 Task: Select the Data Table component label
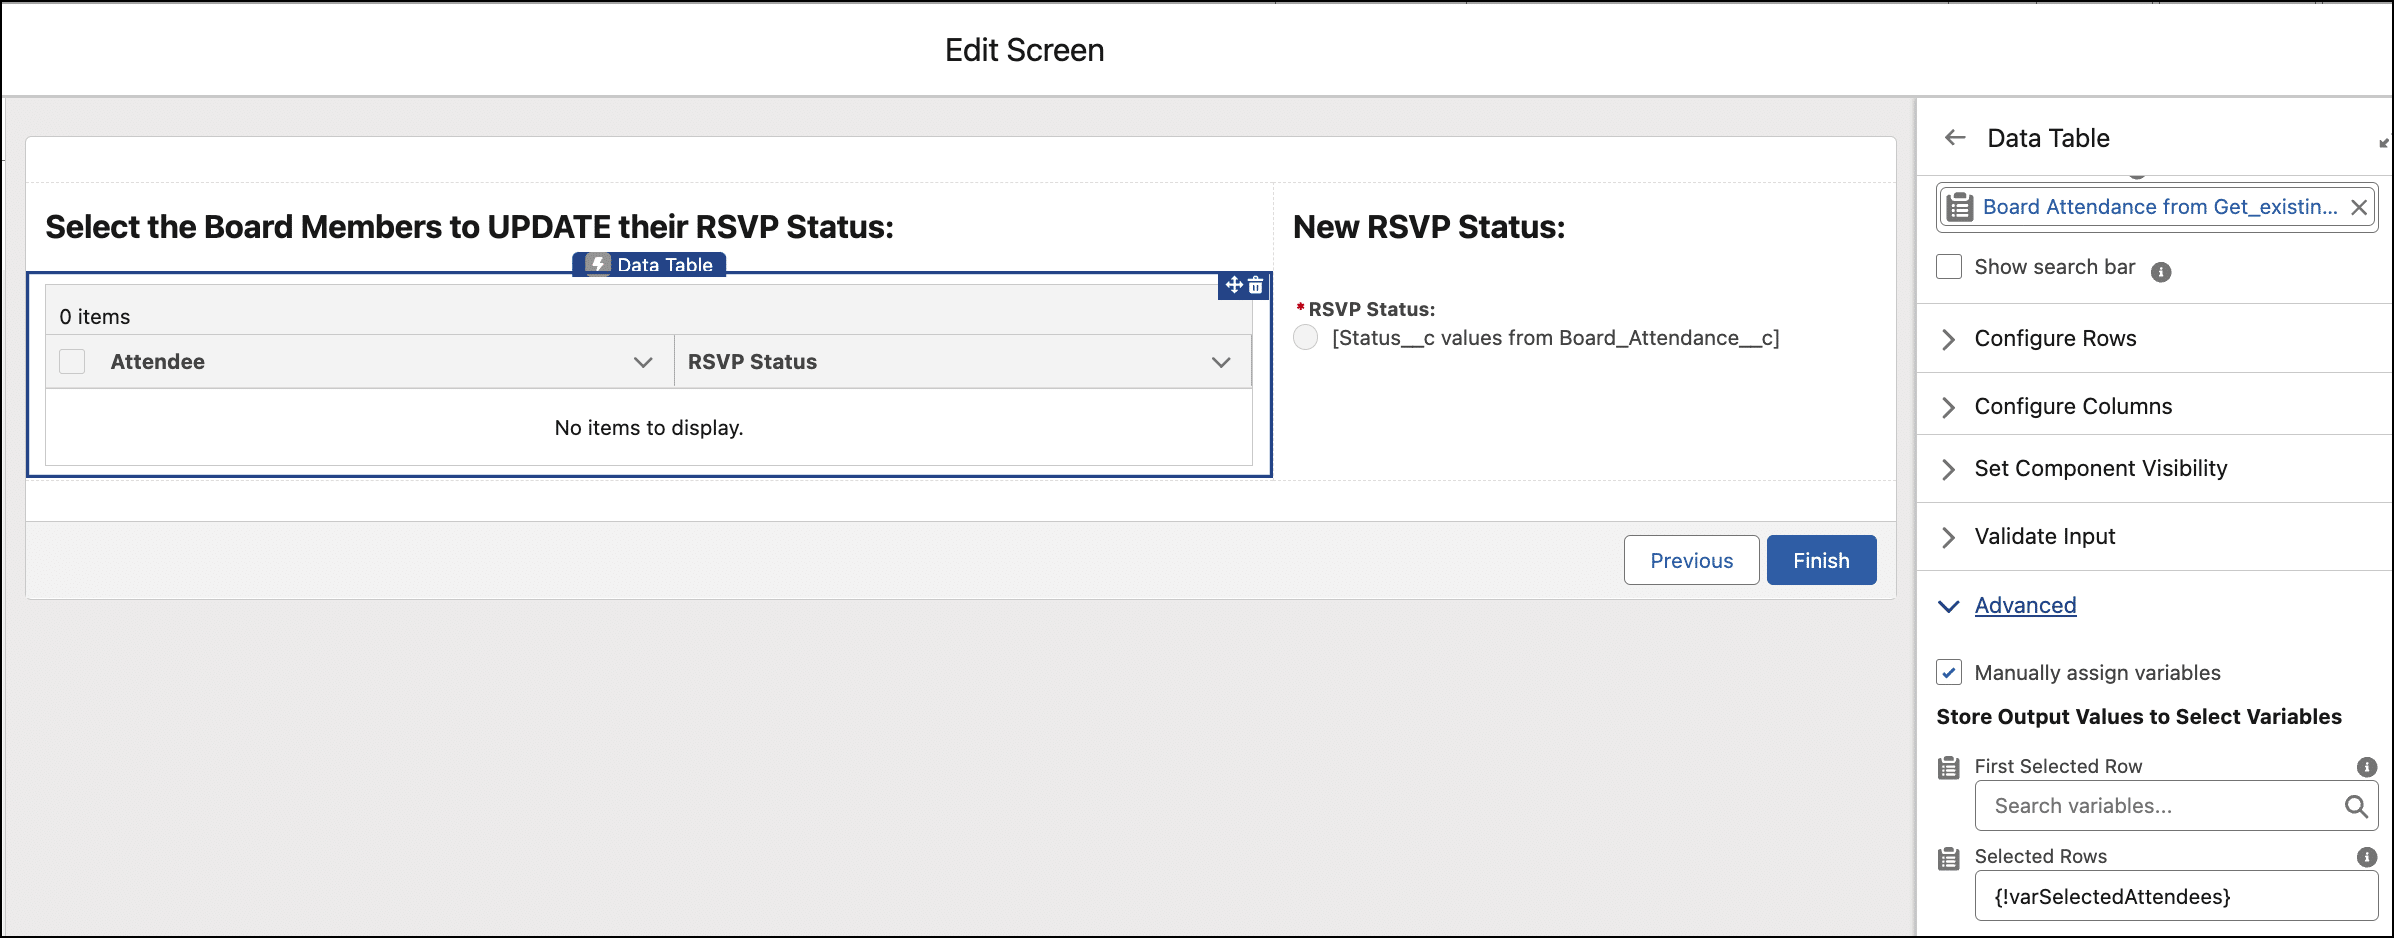pos(649,264)
